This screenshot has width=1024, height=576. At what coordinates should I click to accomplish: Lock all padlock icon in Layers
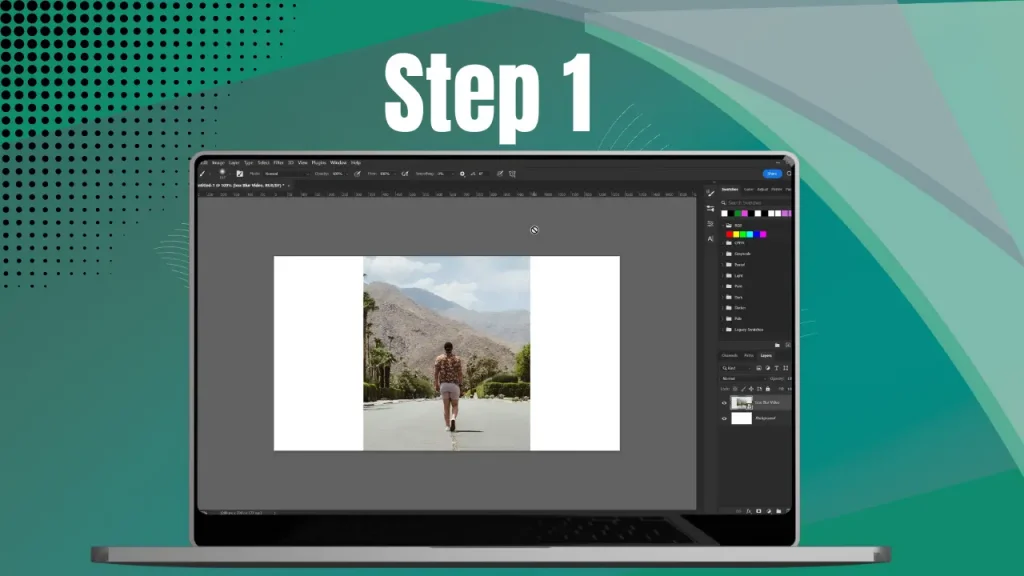pyautogui.click(x=768, y=389)
